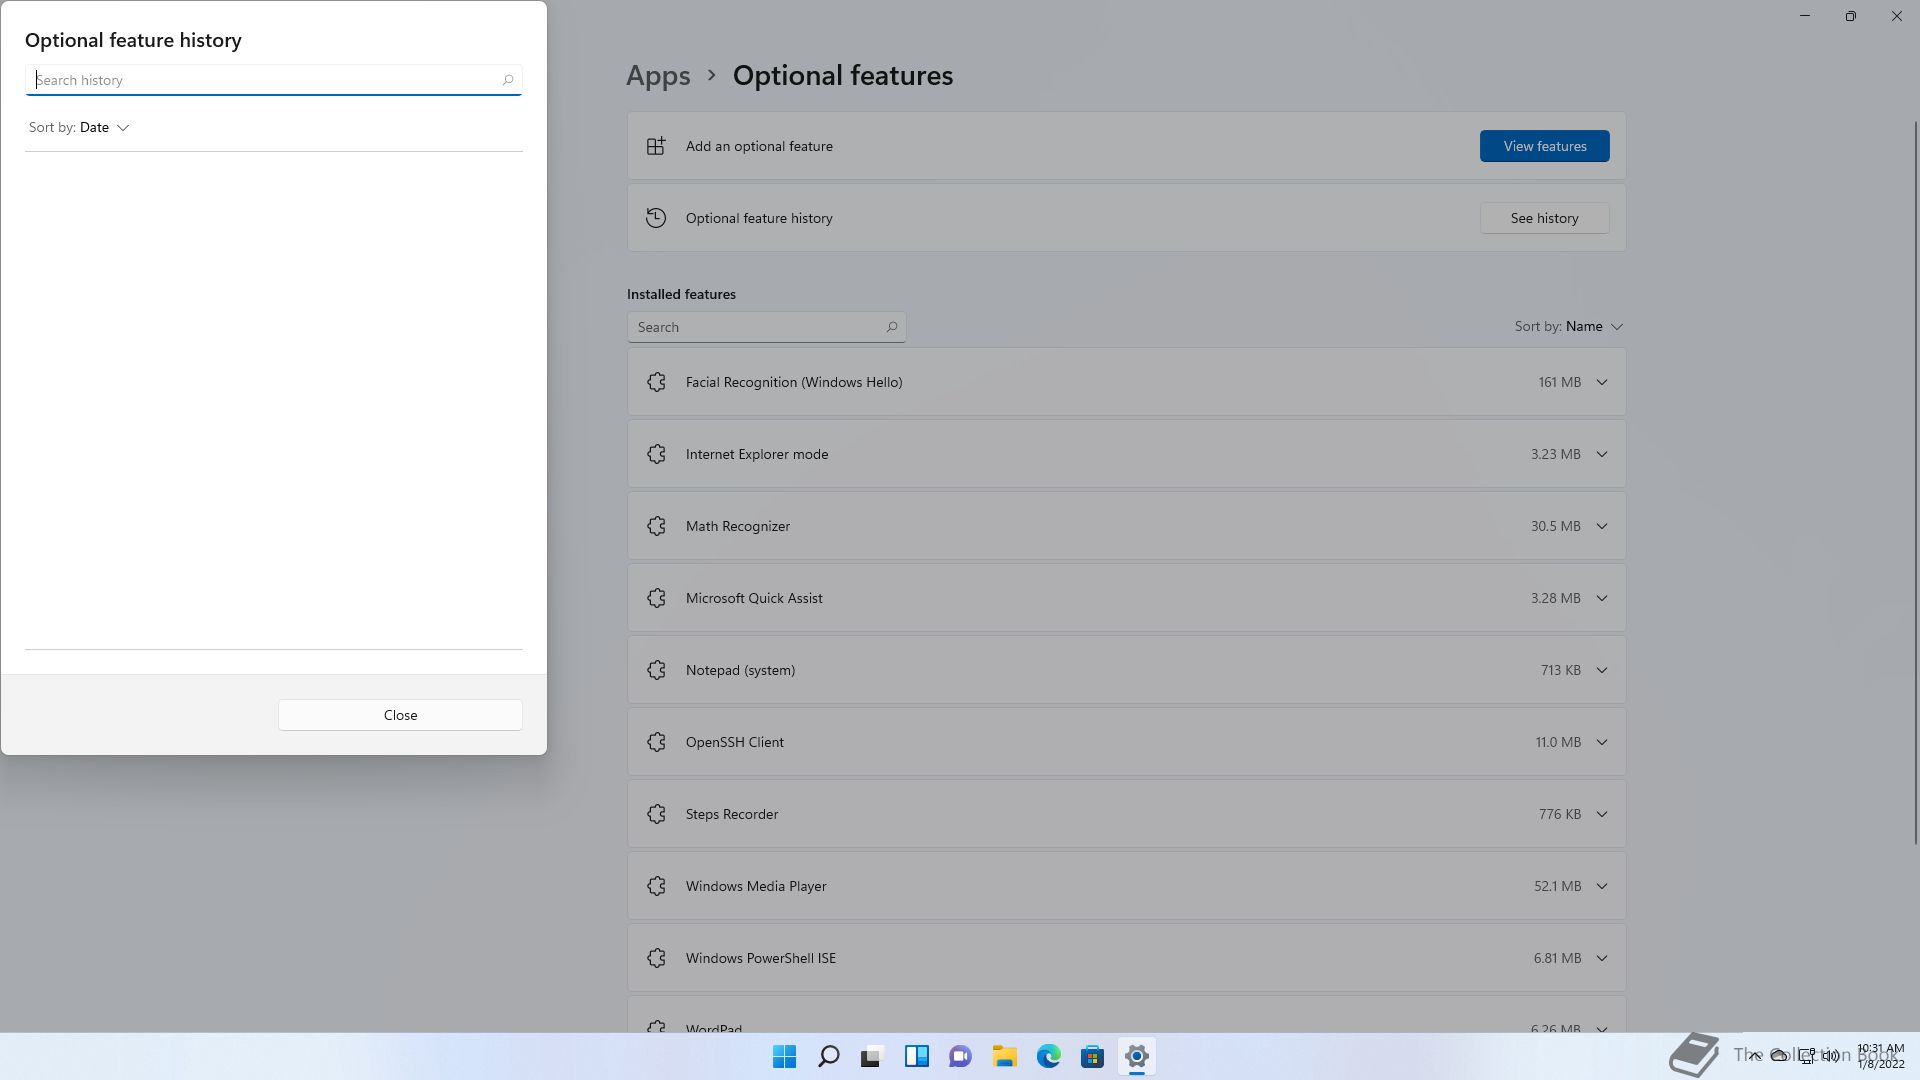Select the Internet Explorer mode label
The width and height of the screenshot is (1920, 1080).
757,454
